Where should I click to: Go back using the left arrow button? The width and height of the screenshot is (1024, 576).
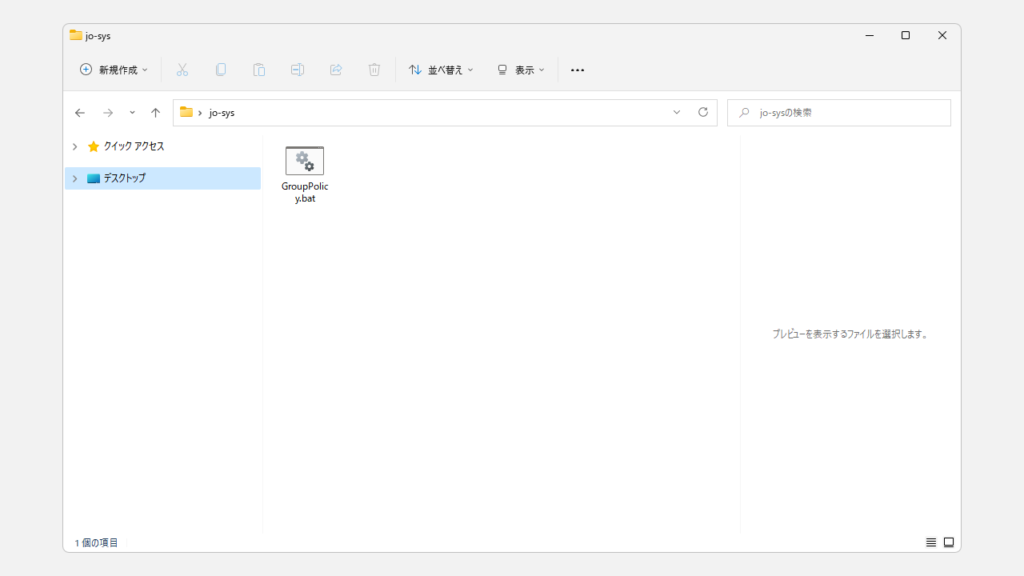(80, 113)
